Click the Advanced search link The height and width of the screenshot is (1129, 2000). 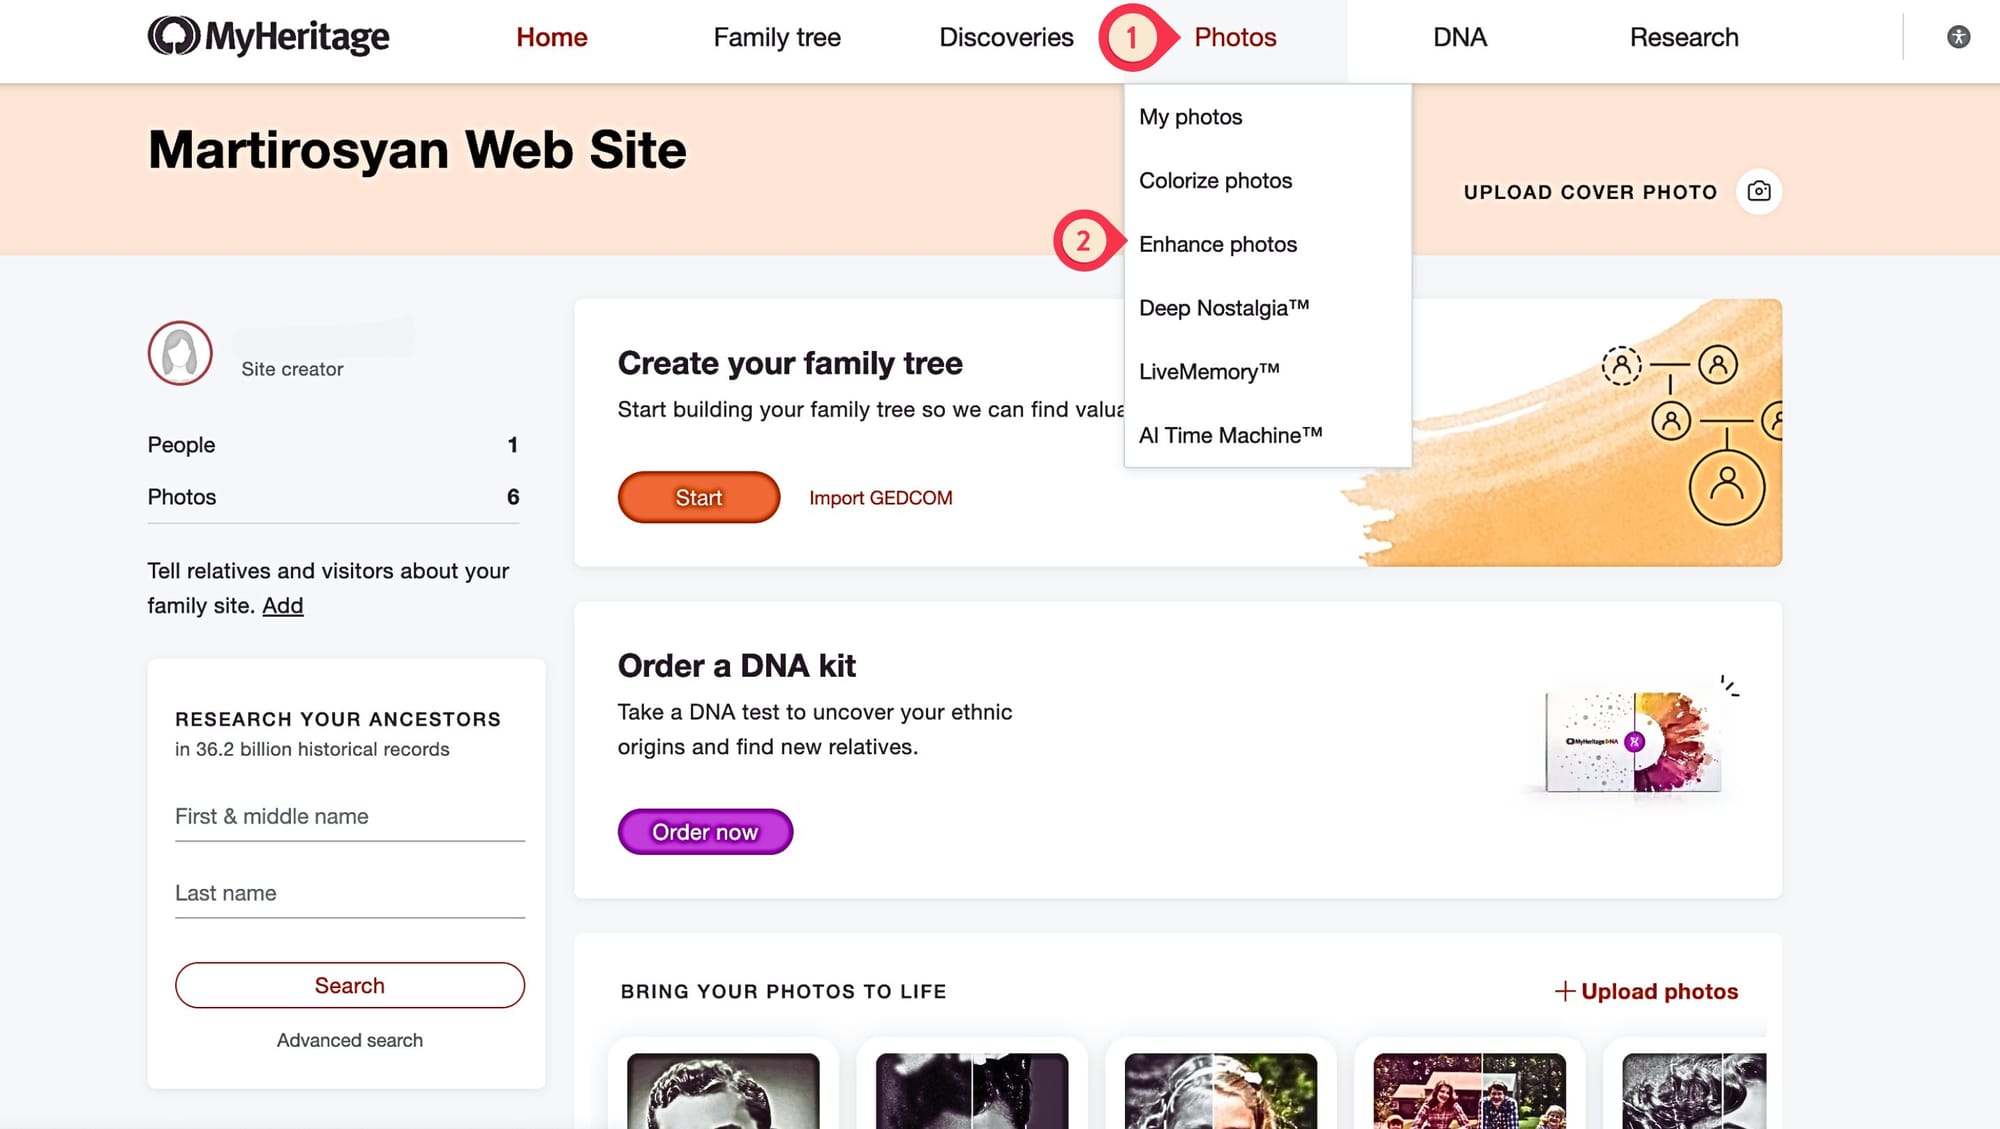tap(350, 1040)
